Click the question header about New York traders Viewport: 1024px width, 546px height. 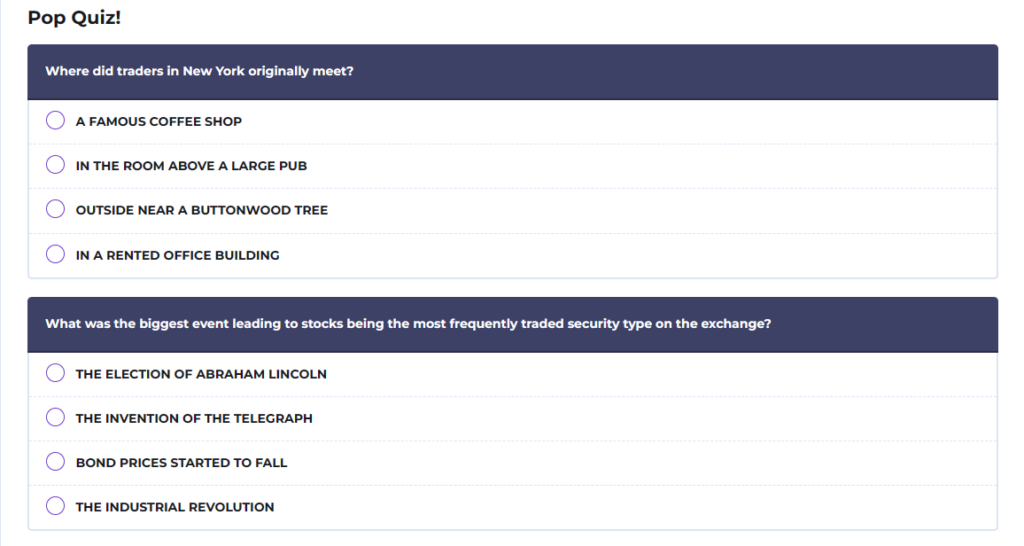point(513,72)
